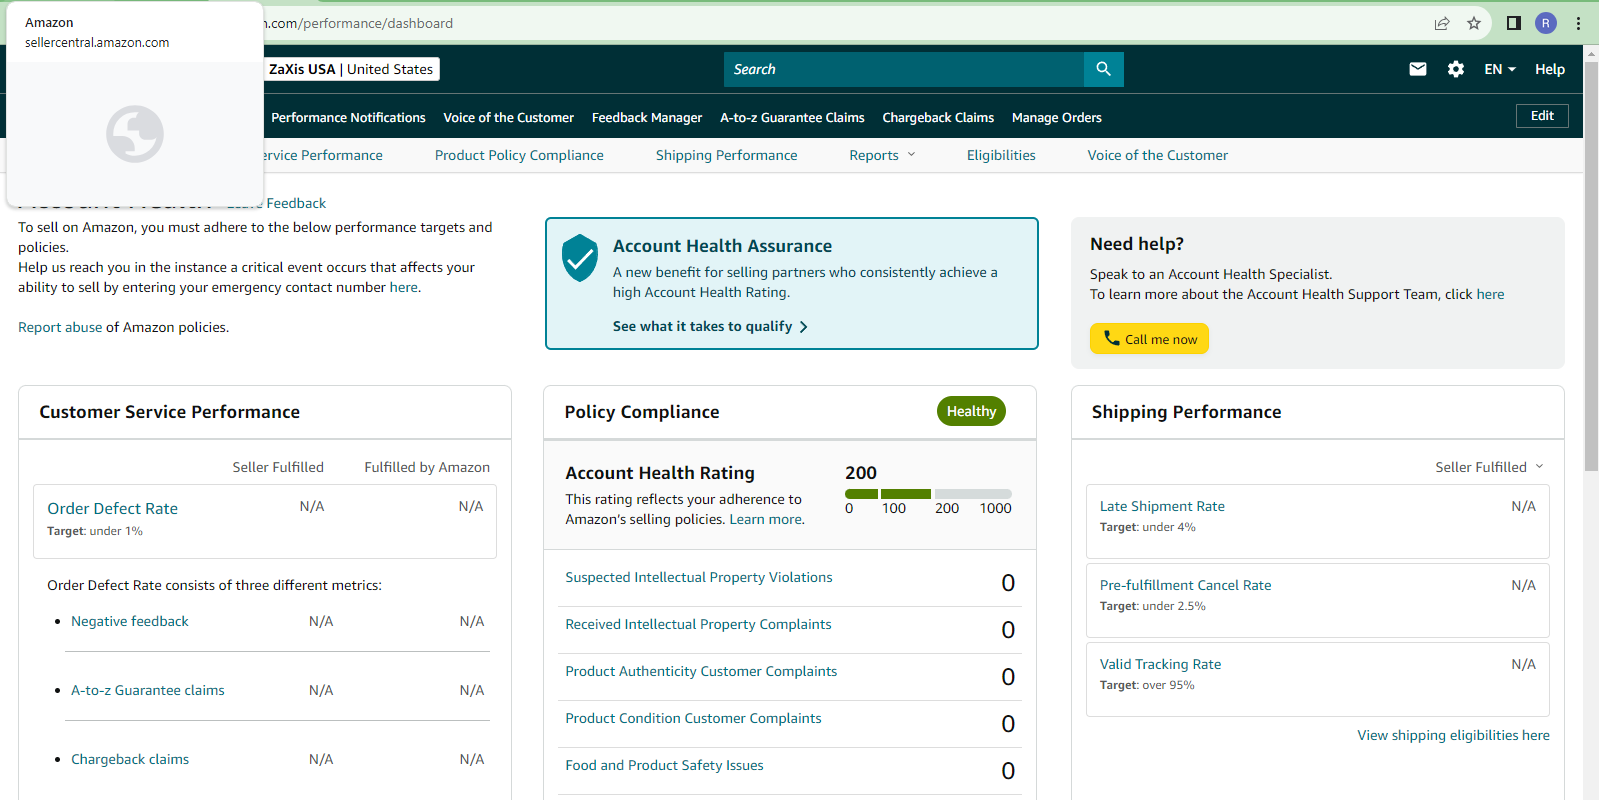Open Product Condition Customer Complaints
1599x800 pixels.
(693, 718)
